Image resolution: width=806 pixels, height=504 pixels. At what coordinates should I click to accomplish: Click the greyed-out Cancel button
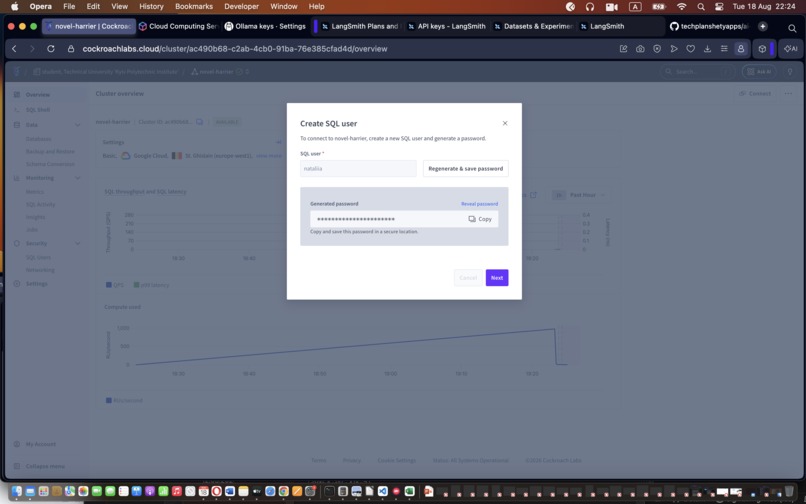[x=468, y=278]
